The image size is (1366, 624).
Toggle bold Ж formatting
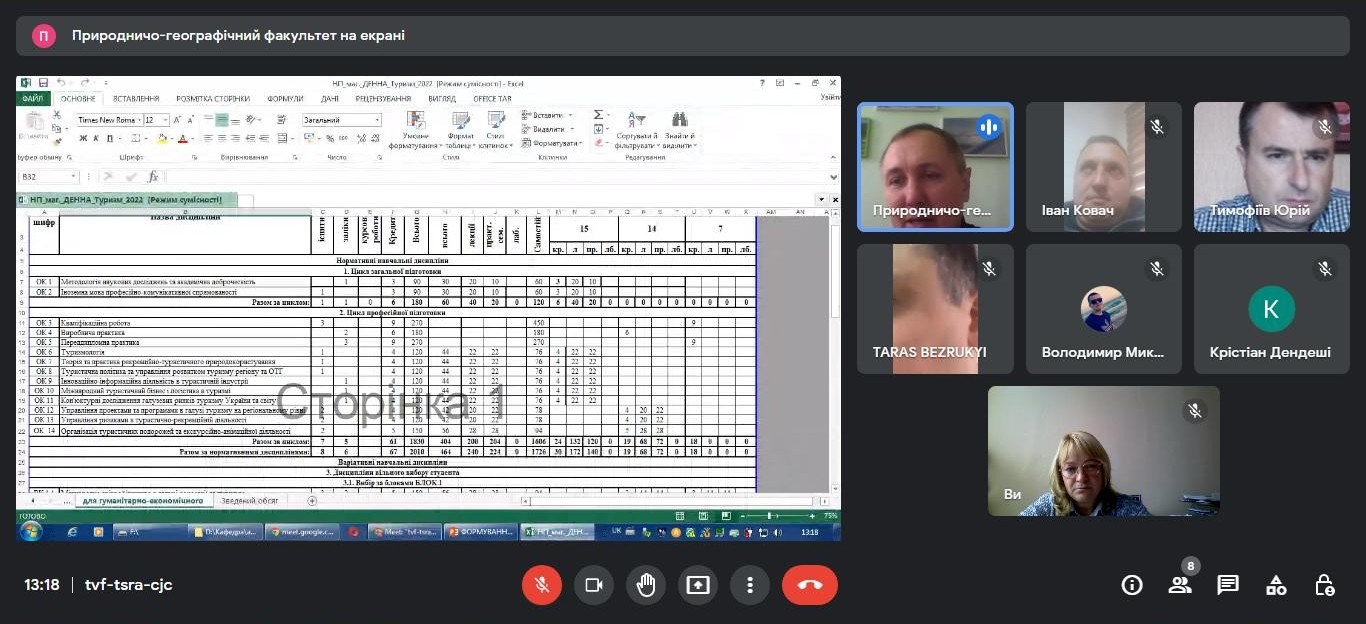click(x=83, y=138)
